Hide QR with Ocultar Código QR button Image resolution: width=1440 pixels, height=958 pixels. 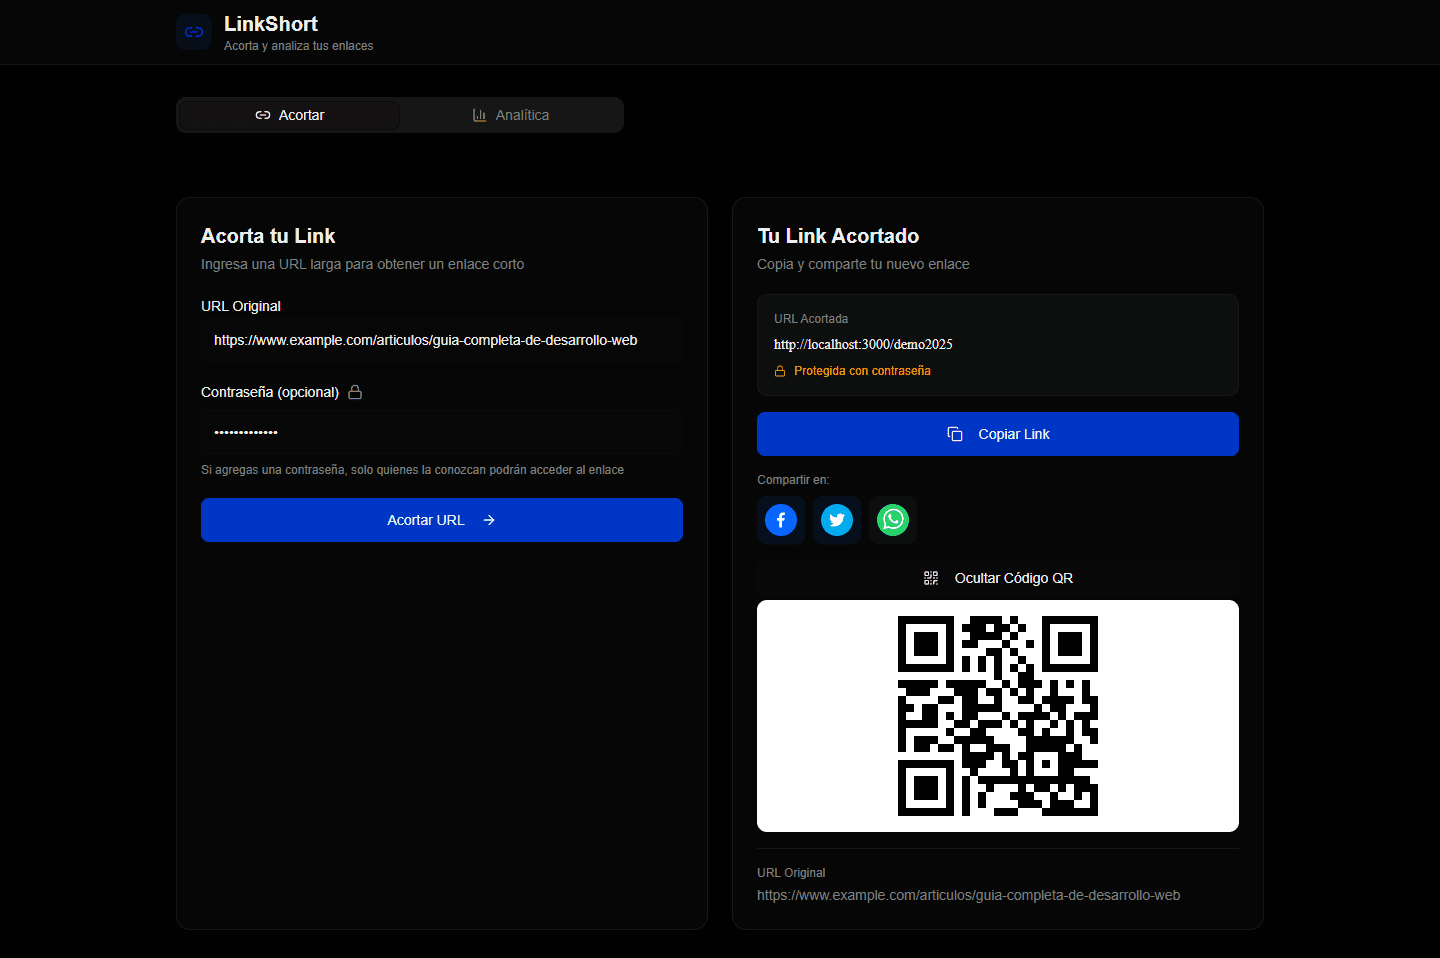998,578
